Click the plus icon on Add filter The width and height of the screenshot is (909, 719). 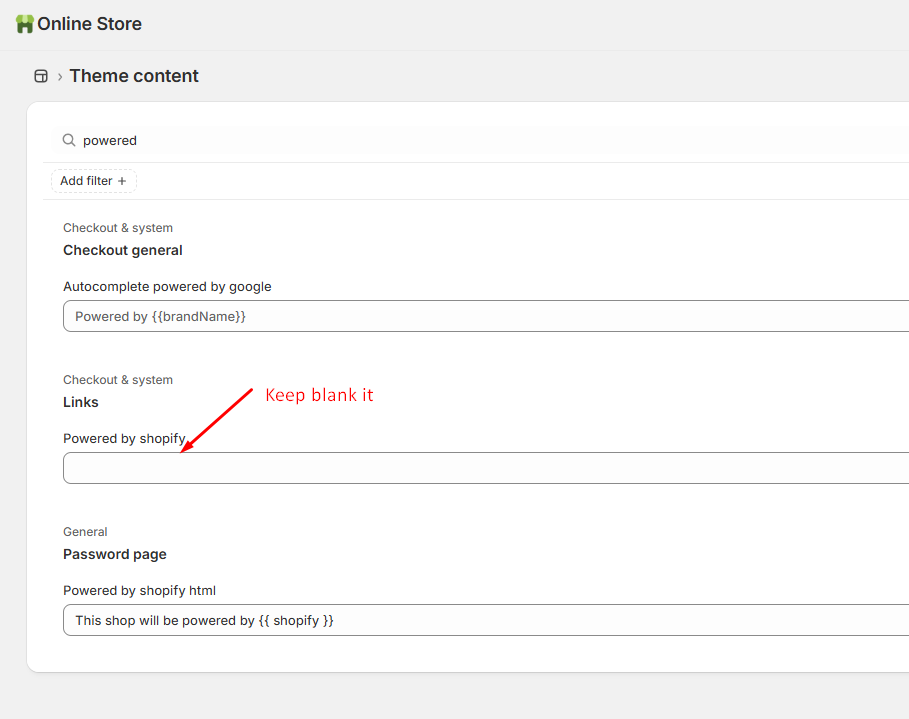tap(122, 181)
